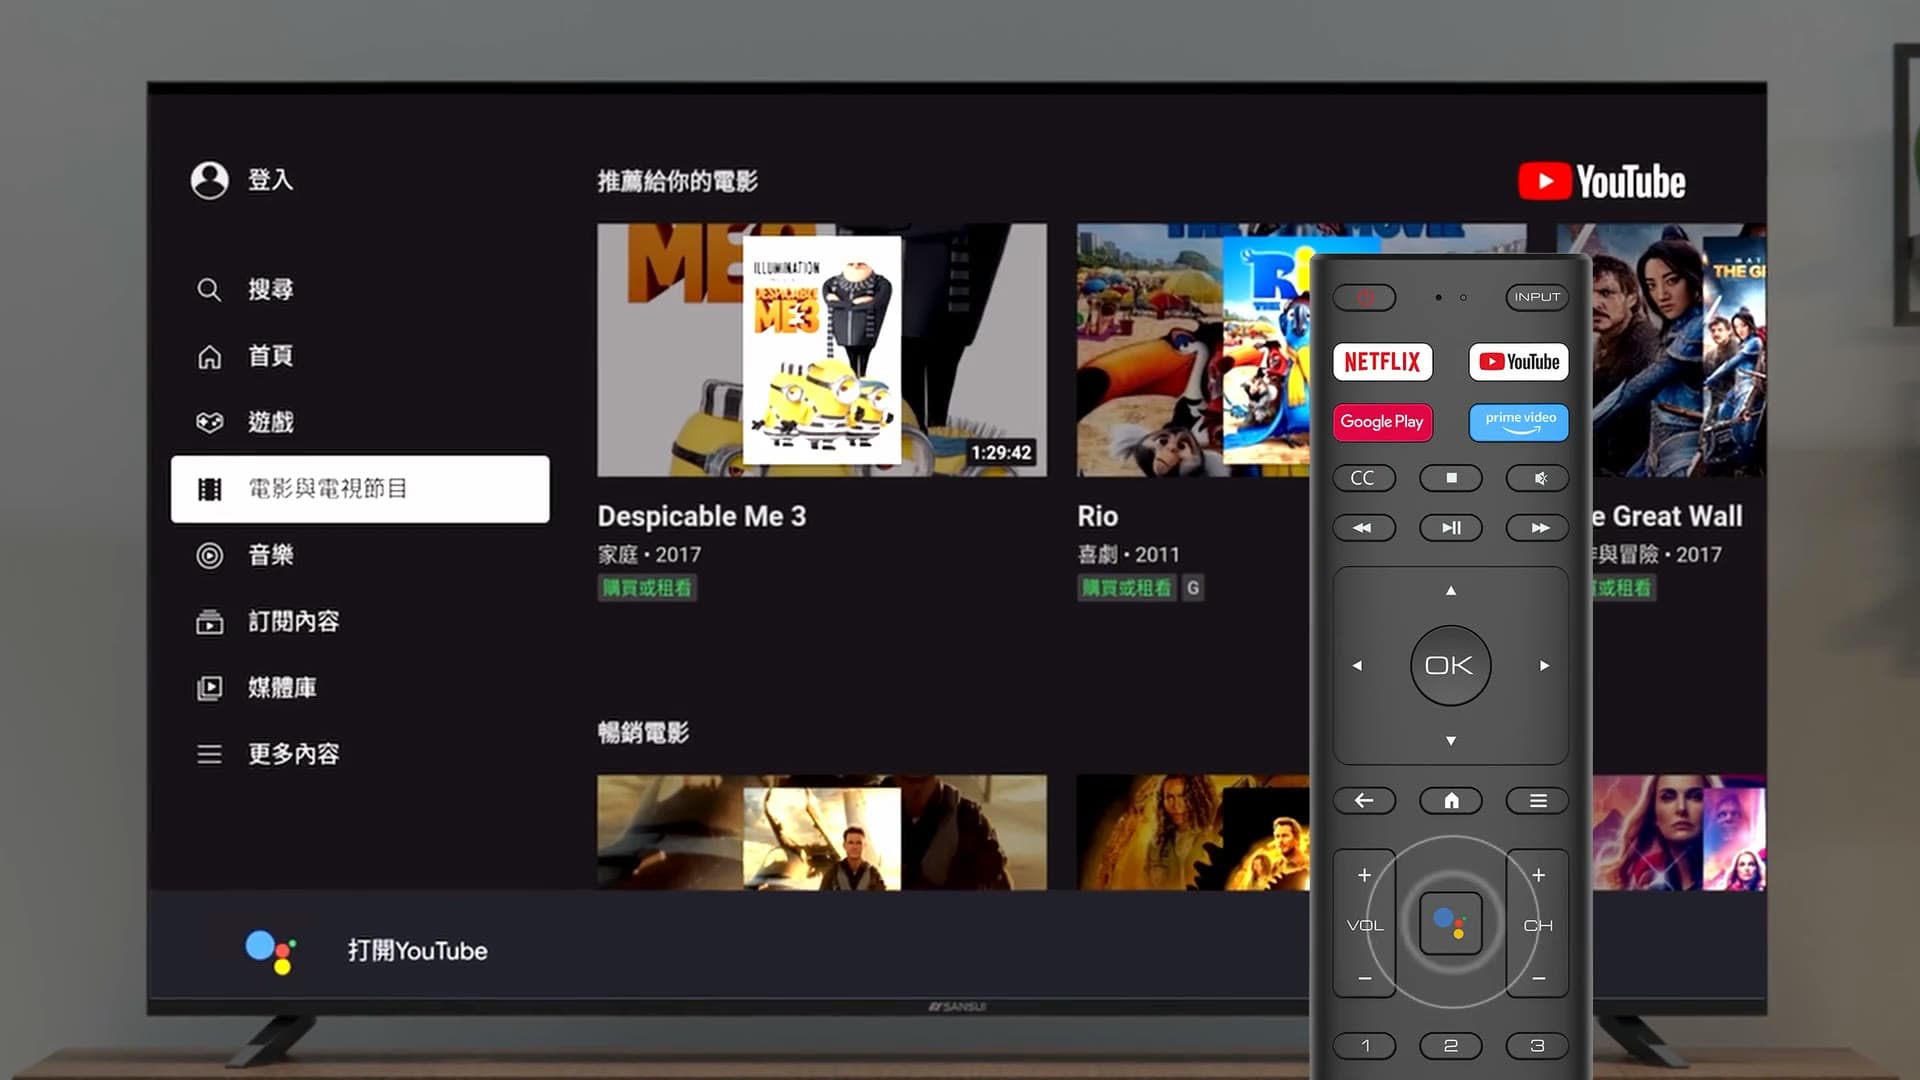Click the G rating badge under Rio
Screen dimensions: 1920x1080
pos(1192,588)
